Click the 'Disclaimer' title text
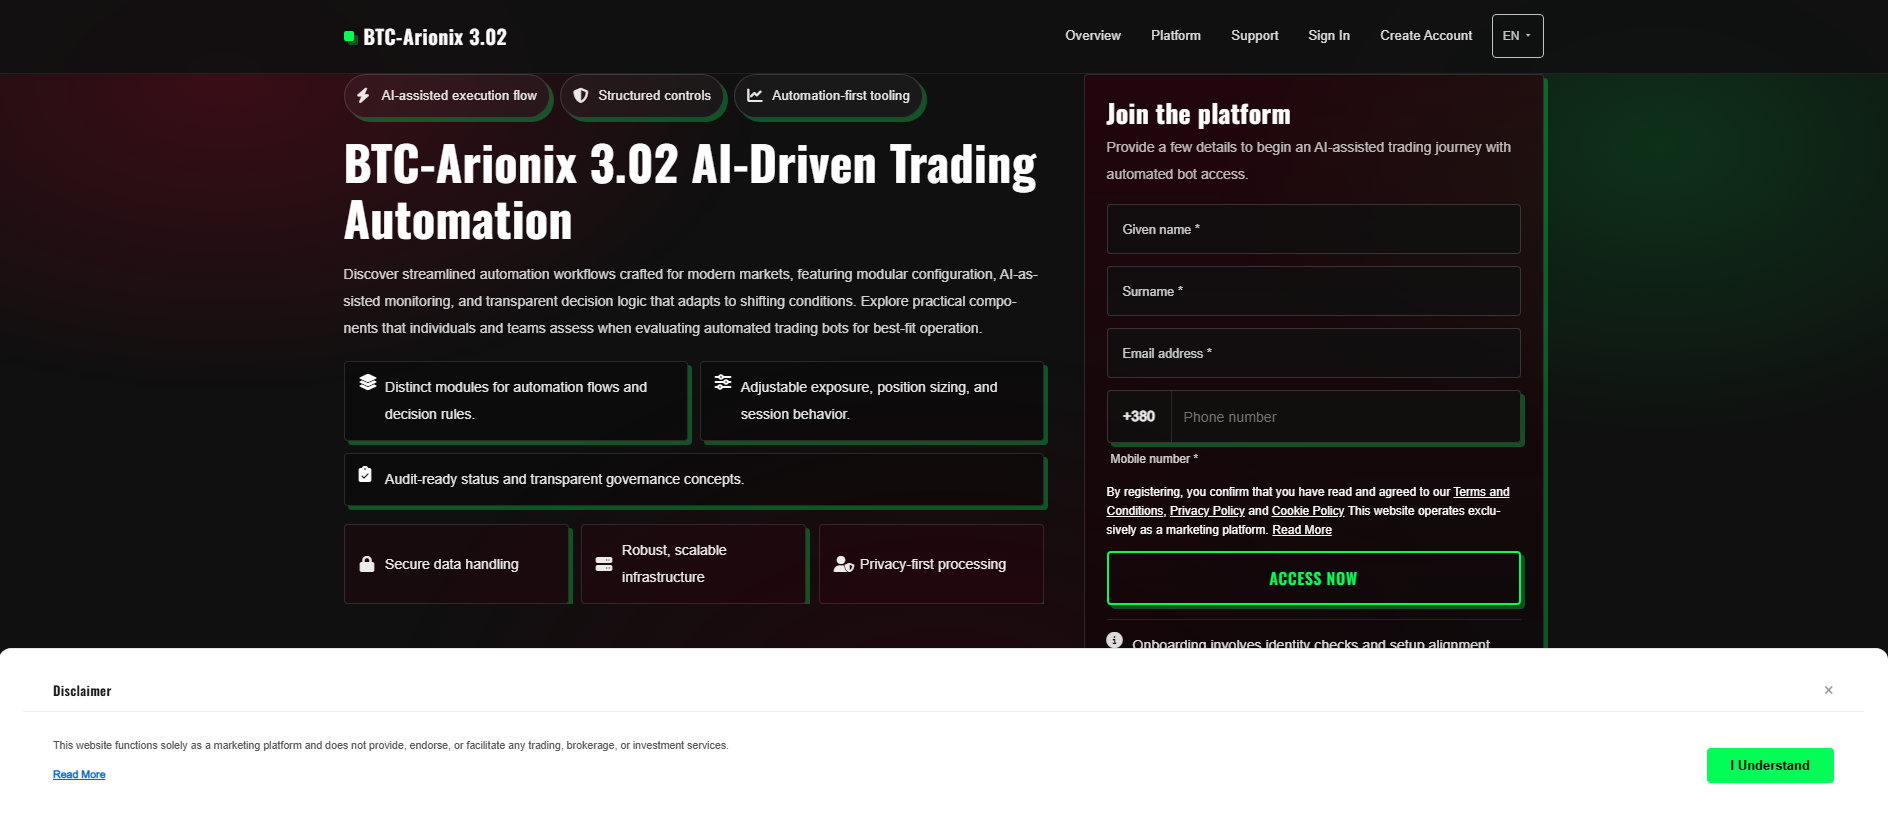This screenshot has height=818, width=1888. tap(82, 691)
